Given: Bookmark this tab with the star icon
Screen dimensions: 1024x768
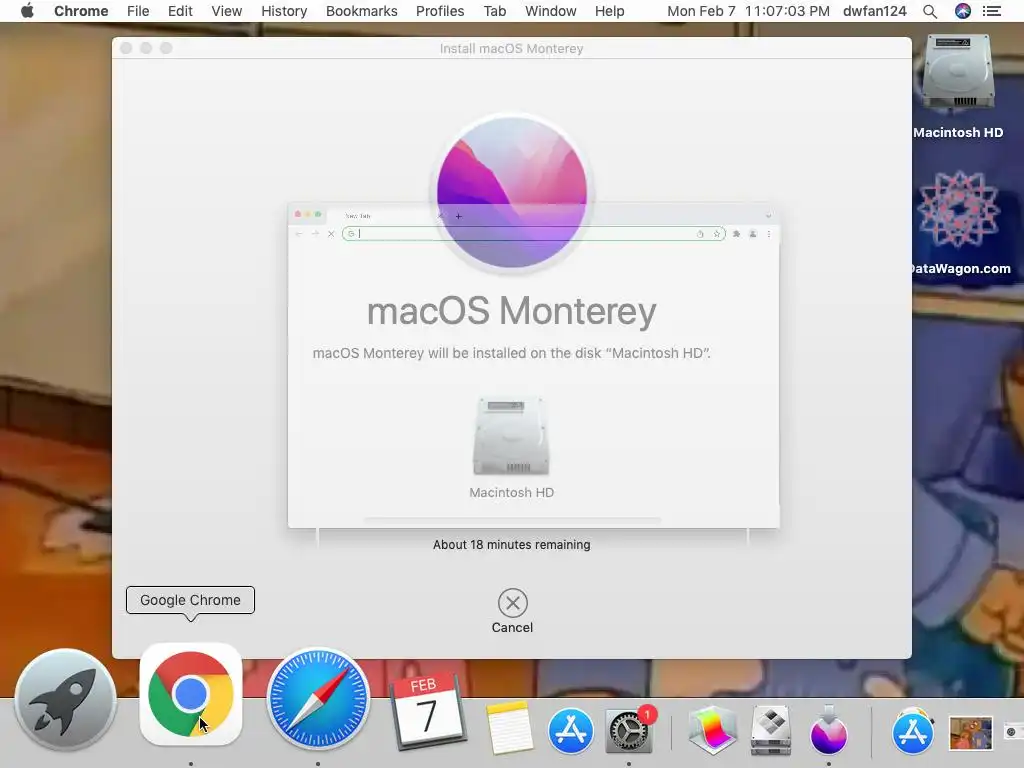Looking at the screenshot, I should point(716,234).
